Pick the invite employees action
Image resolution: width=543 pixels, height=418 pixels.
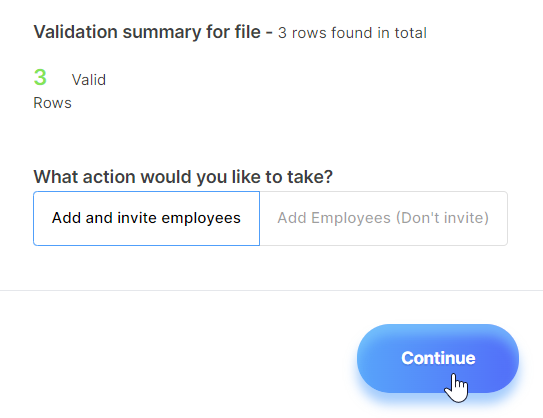coord(146,218)
